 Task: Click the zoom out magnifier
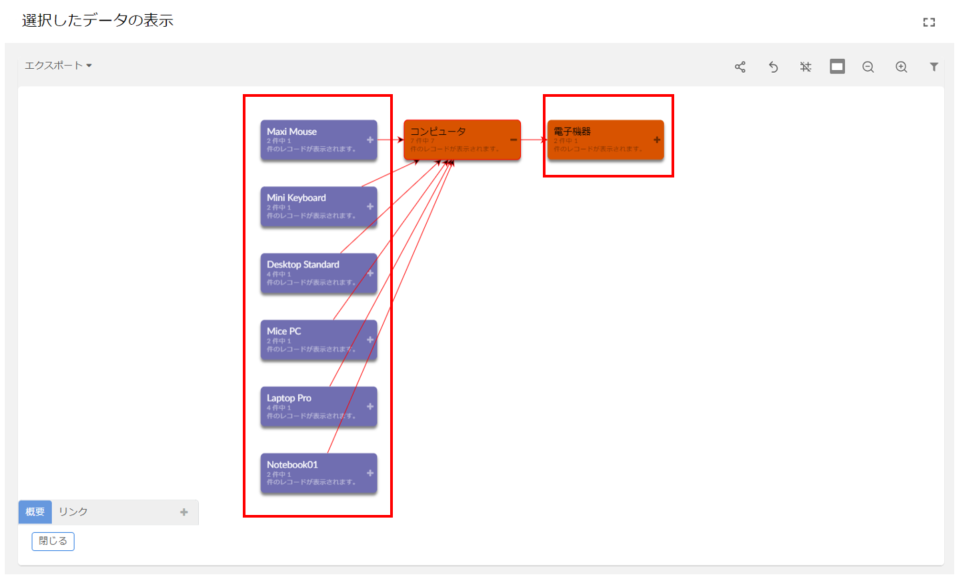point(868,67)
